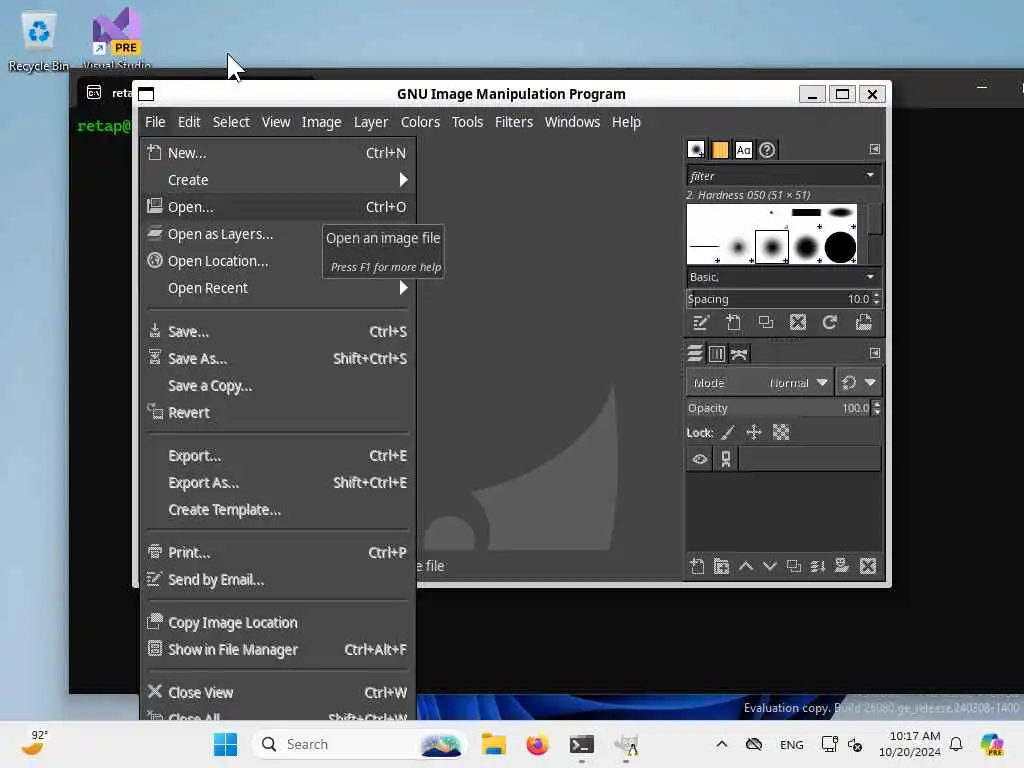Image resolution: width=1024 pixels, height=768 pixels.
Task: Click Copy Image Location menu item
Action: pyautogui.click(x=278, y=623)
